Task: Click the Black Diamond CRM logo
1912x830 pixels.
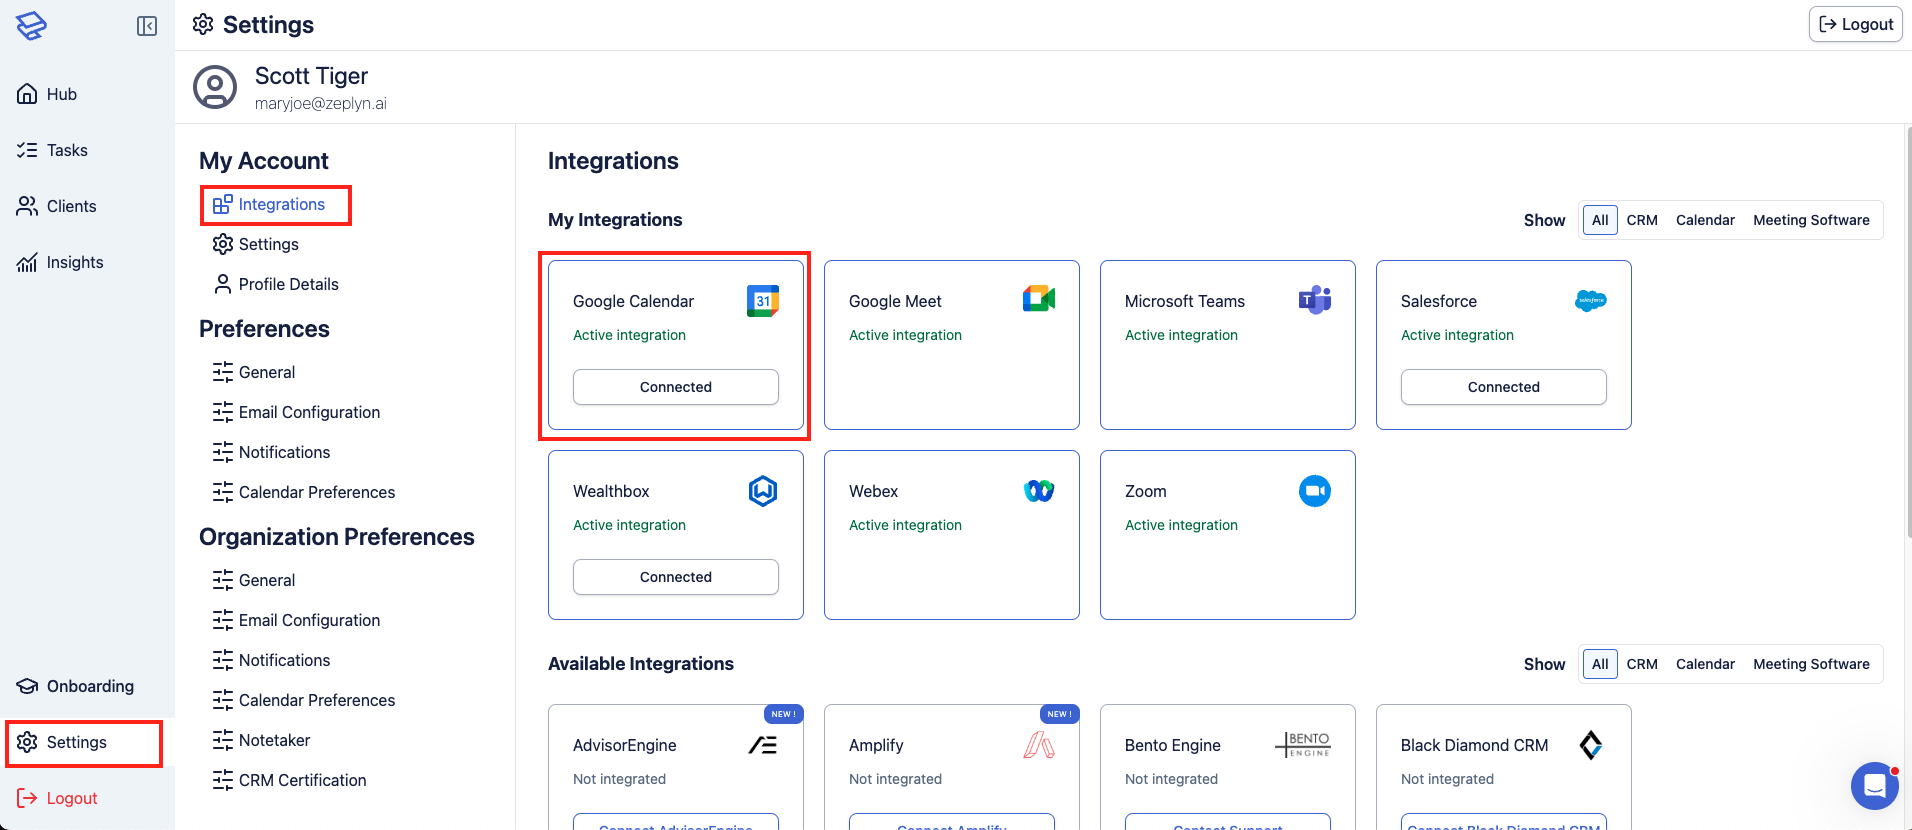Action: [1590, 745]
